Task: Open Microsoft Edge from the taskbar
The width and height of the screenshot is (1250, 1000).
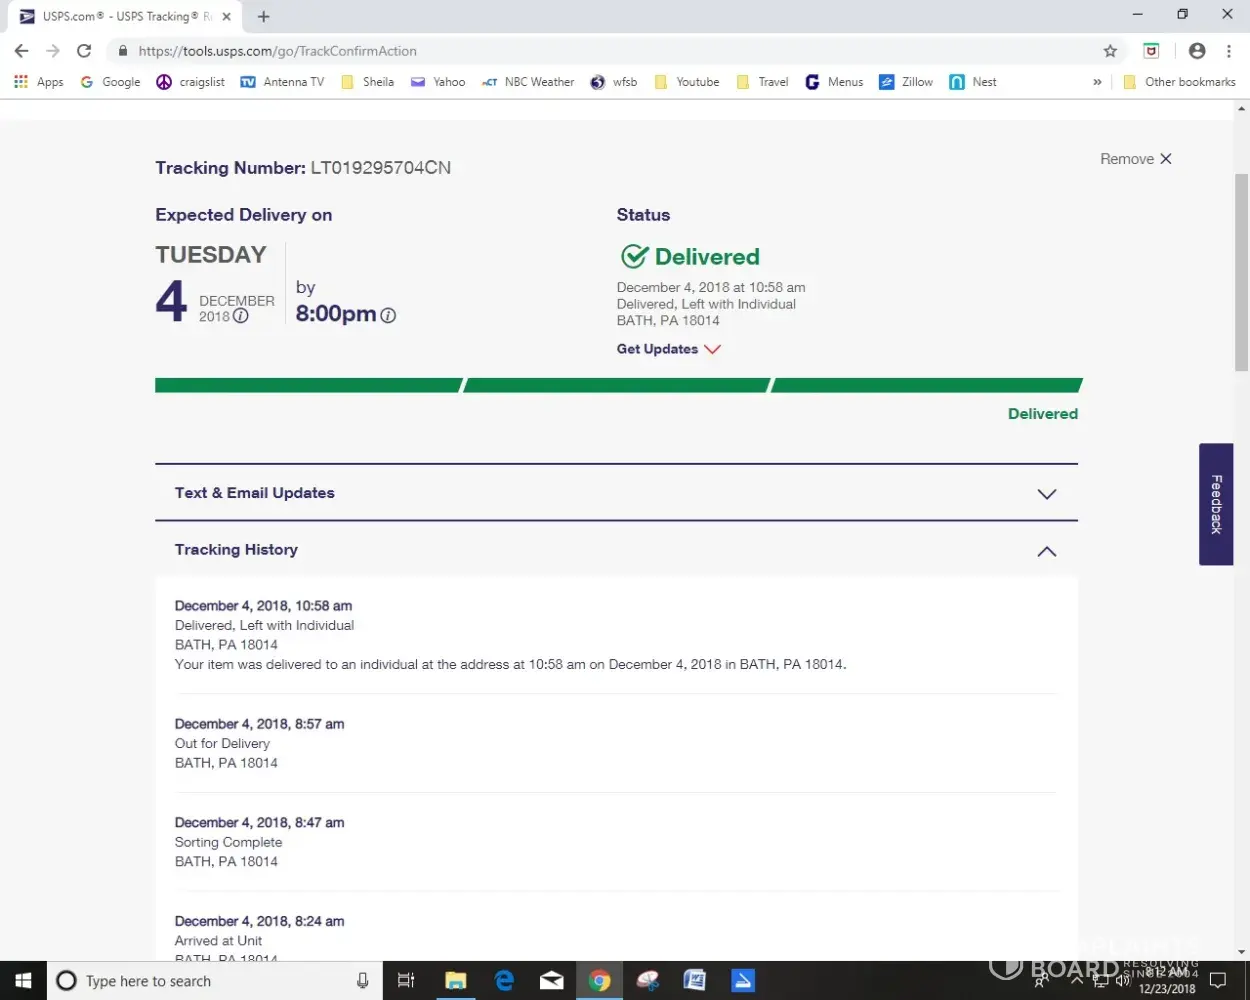Action: pyautogui.click(x=504, y=981)
